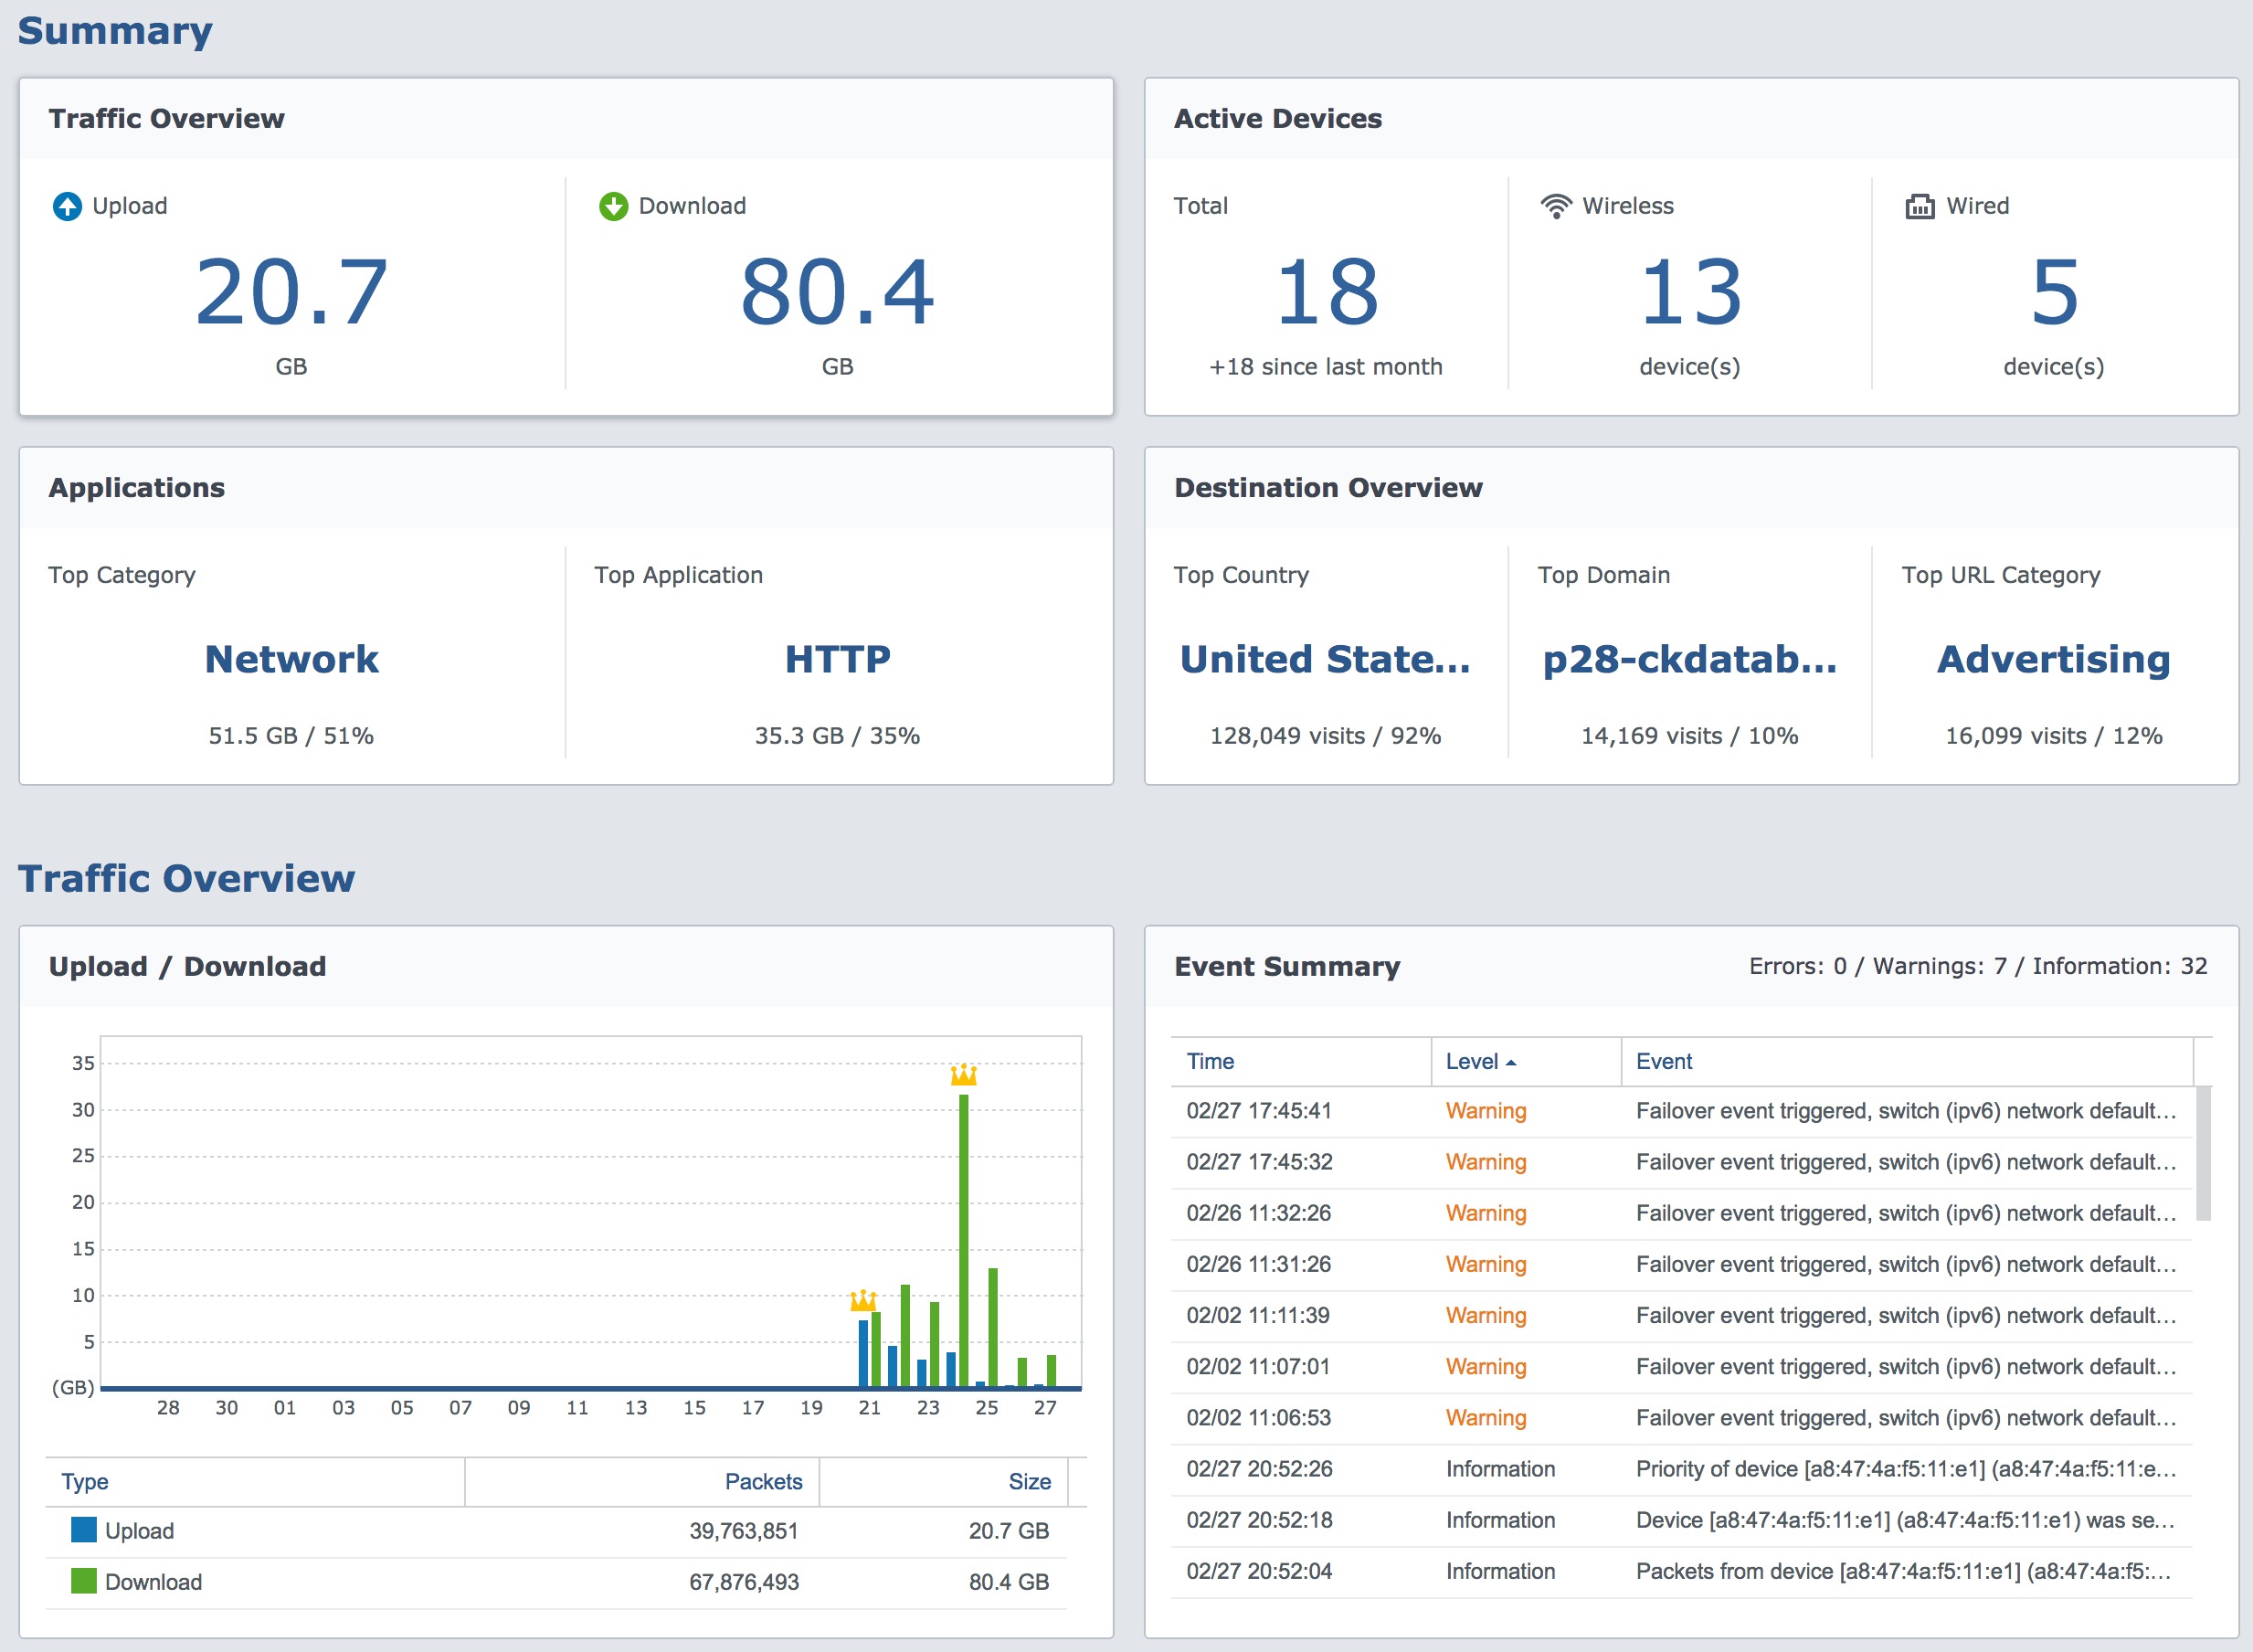Open the HTTP top application link
This screenshot has height=1652, width=2253.
(x=838, y=659)
